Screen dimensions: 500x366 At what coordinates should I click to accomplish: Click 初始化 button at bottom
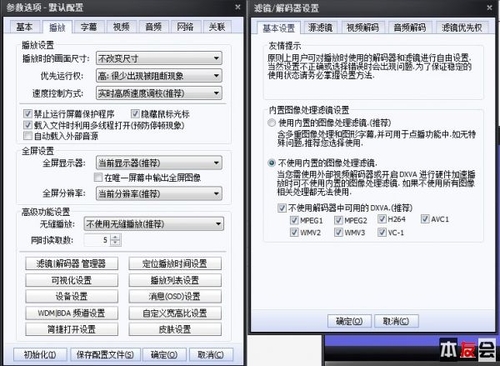tap(40, 355)
